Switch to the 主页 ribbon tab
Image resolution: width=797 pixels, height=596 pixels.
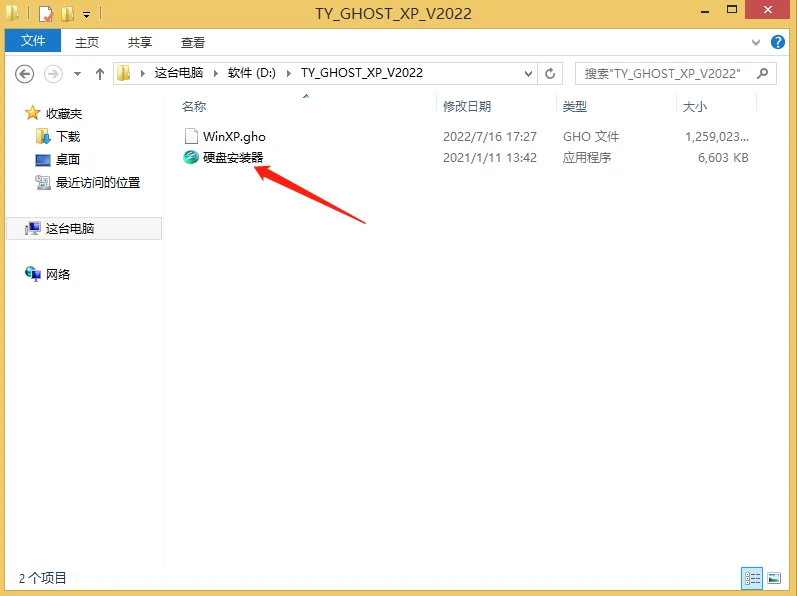coord(87,42)
